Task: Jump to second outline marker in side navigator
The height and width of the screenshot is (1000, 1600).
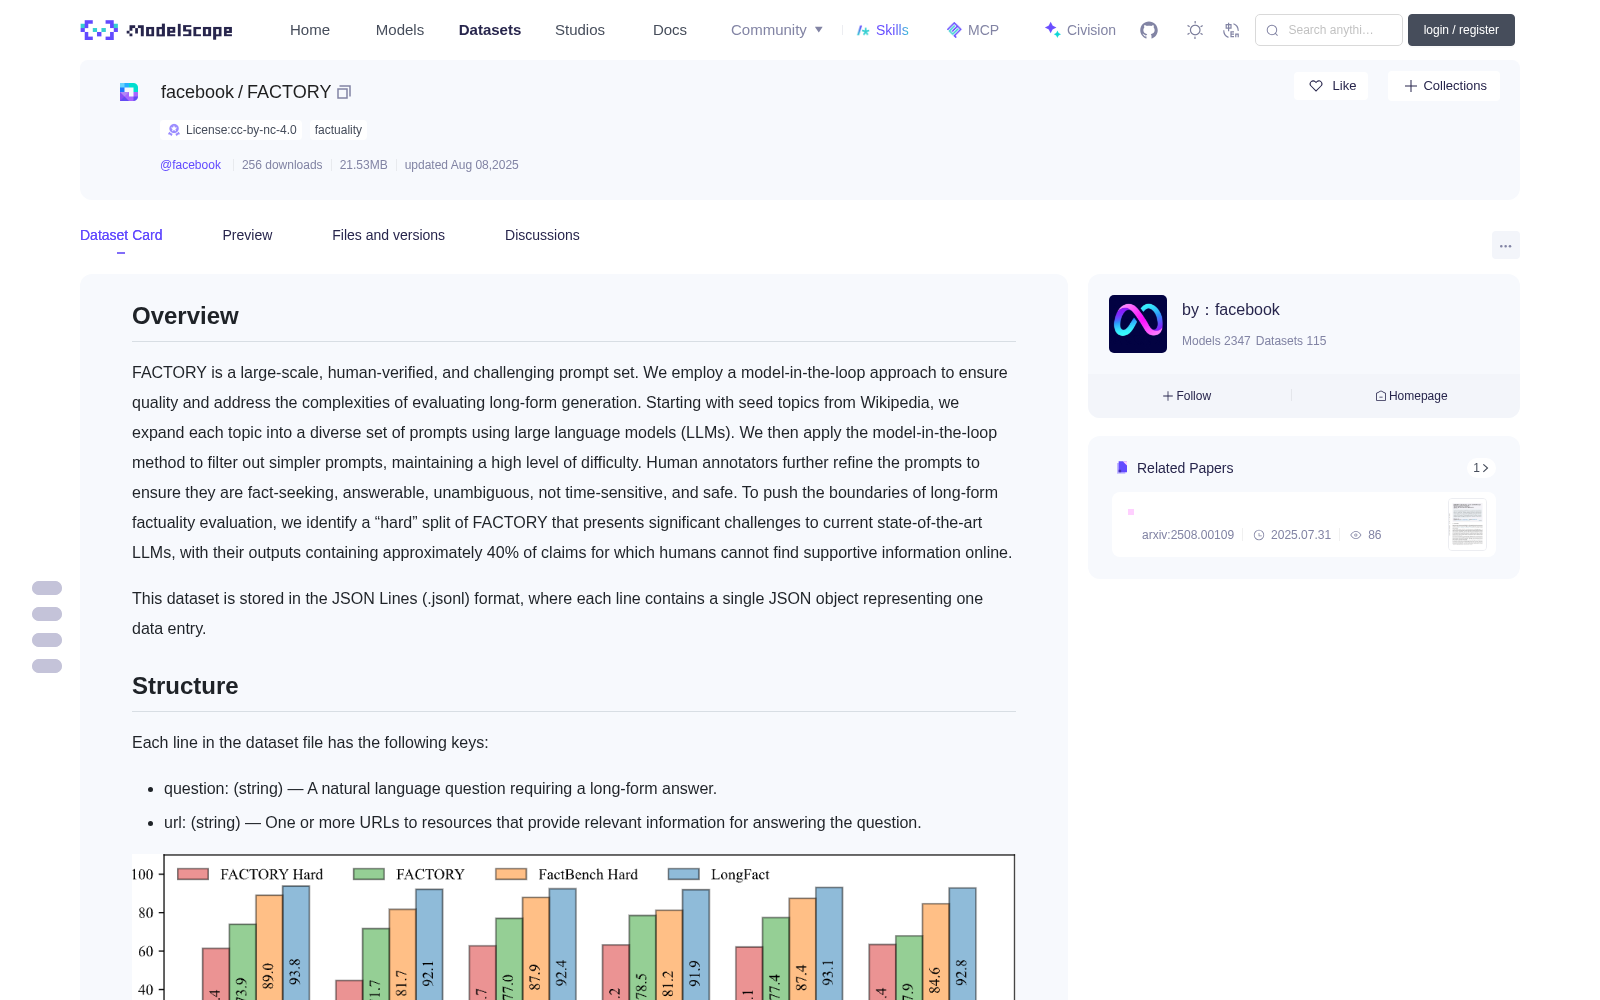Action: tap(47, 614)
